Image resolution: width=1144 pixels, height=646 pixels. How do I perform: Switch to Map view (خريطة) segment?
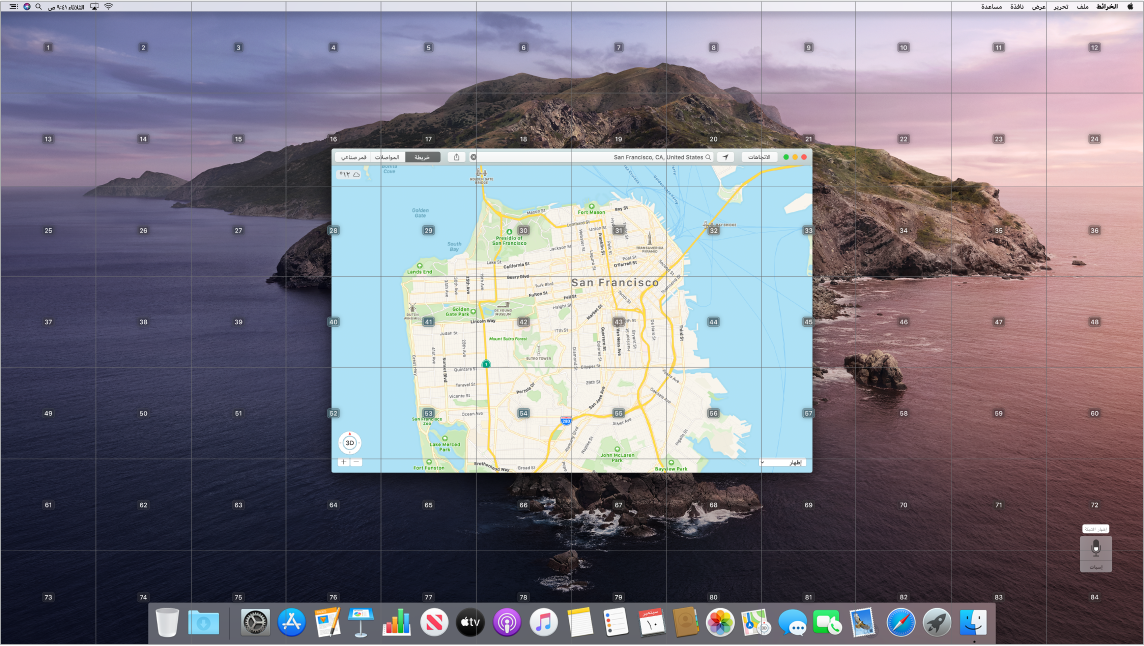(421, 157)
